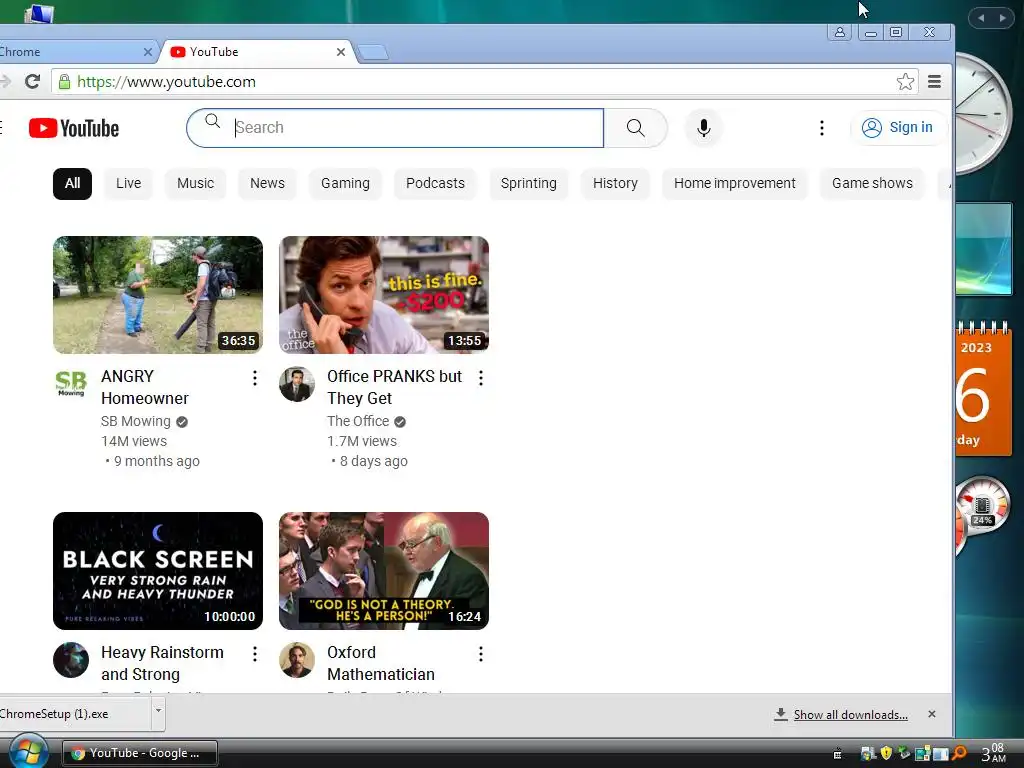
Task: Select the News filter chip
Action: point(267,184)
